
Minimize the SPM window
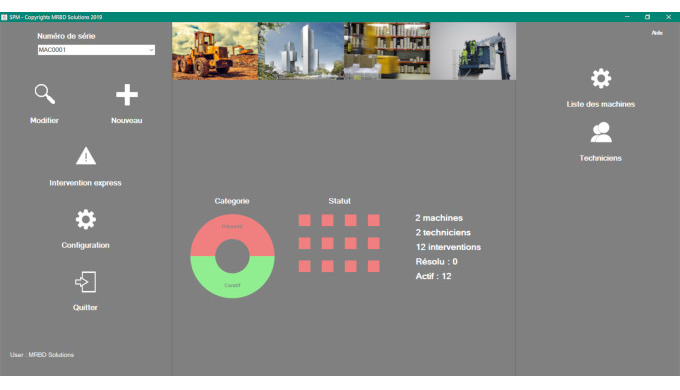(627, 17)
